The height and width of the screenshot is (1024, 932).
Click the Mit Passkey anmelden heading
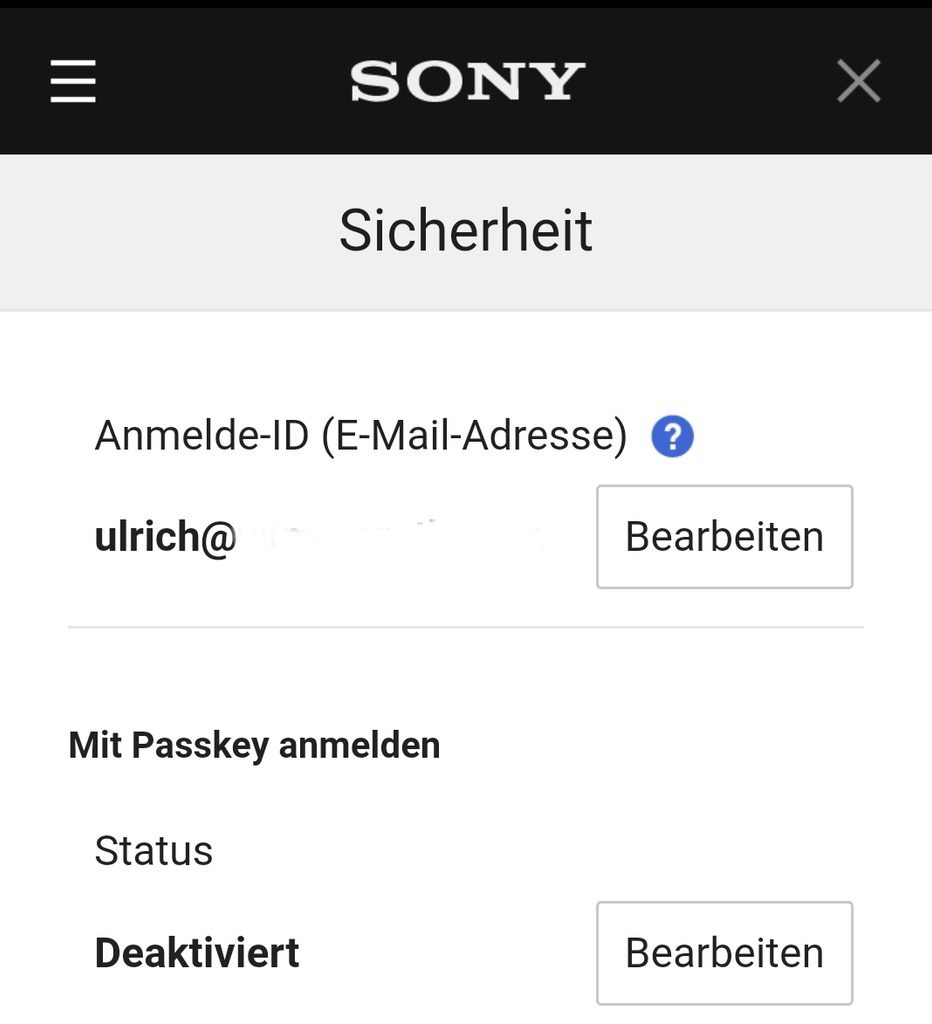click(x=254, y=746)
